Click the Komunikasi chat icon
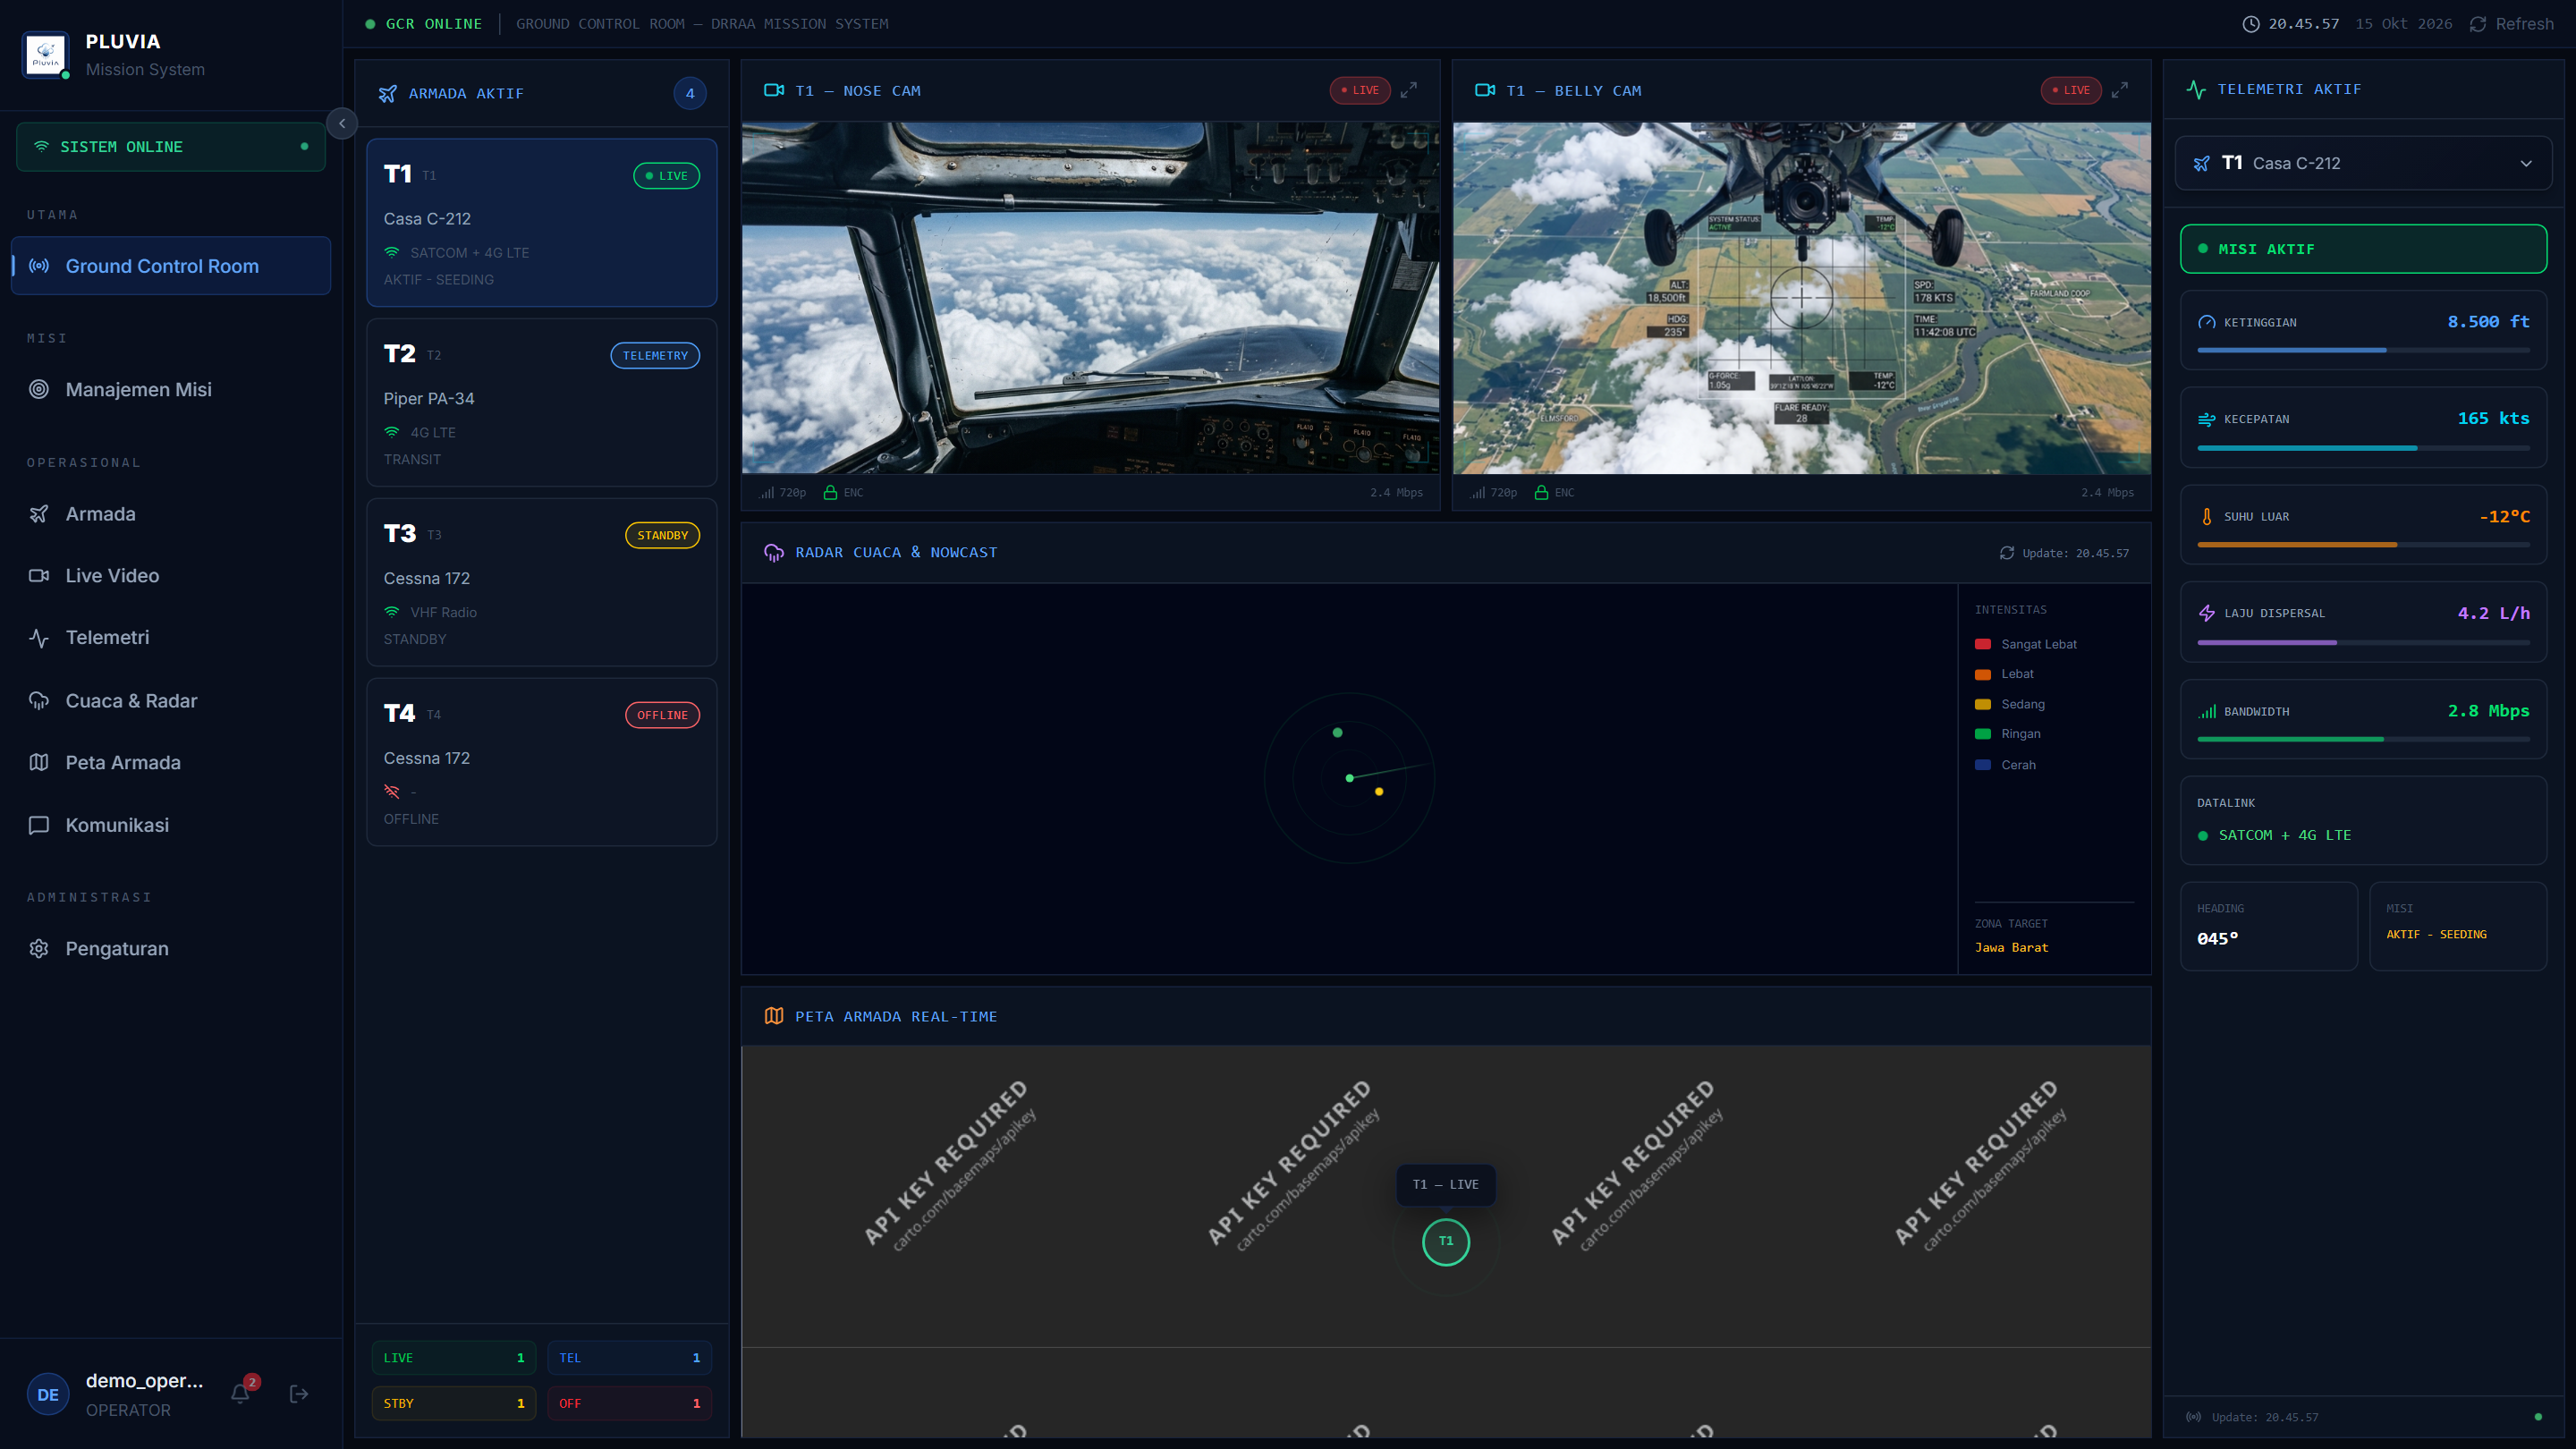 [x=39, y=824]
